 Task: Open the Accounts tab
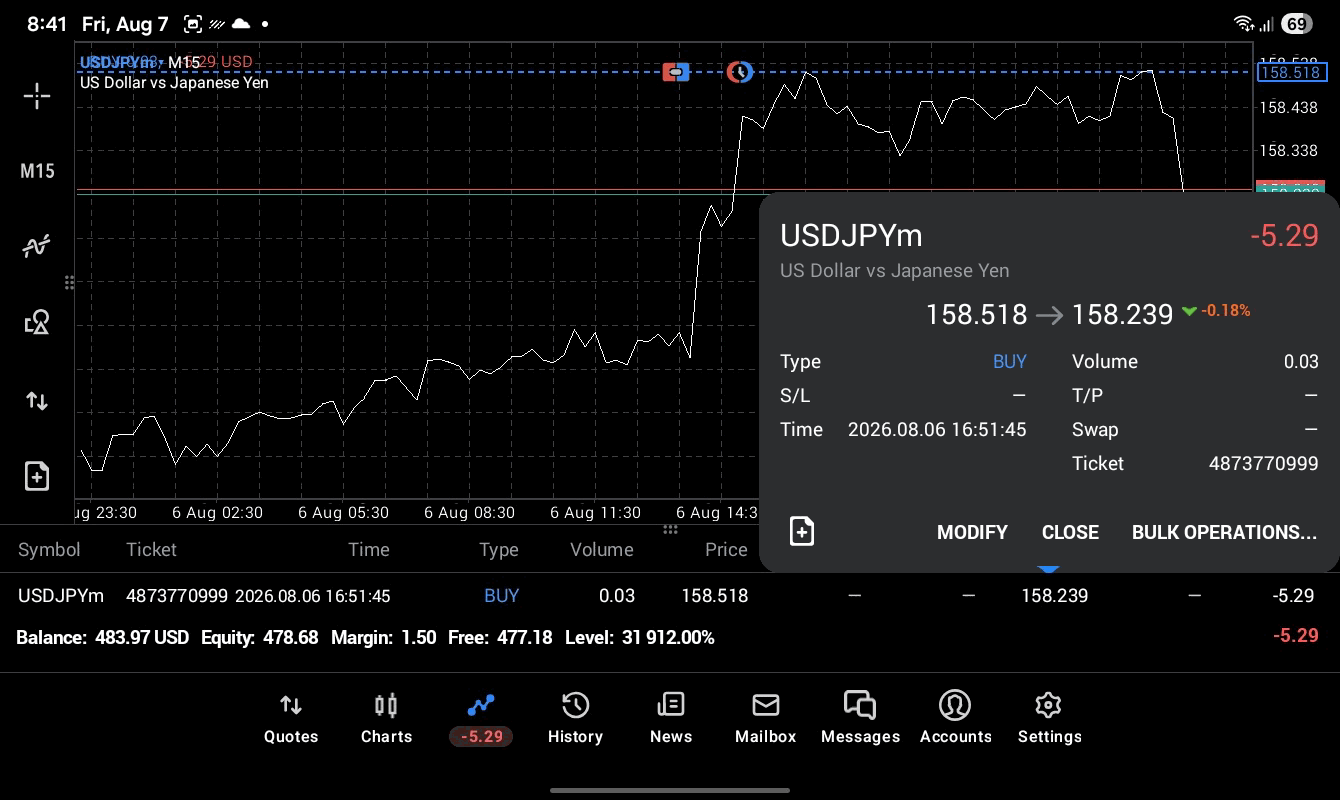point(955,718)
